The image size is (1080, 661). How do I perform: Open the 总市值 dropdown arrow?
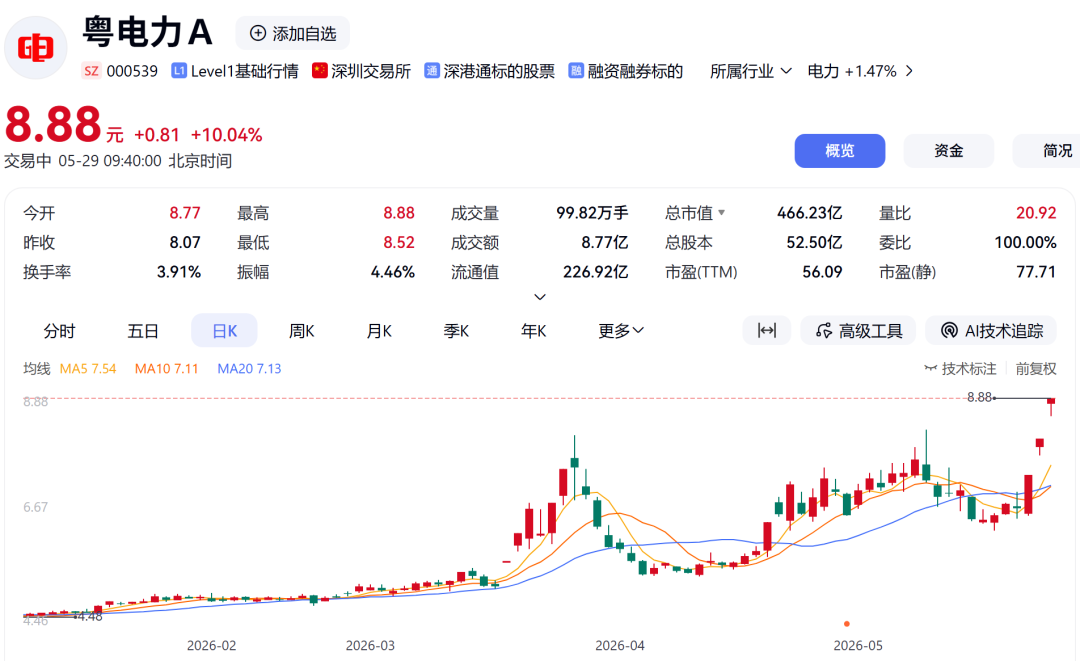[721, 213]
